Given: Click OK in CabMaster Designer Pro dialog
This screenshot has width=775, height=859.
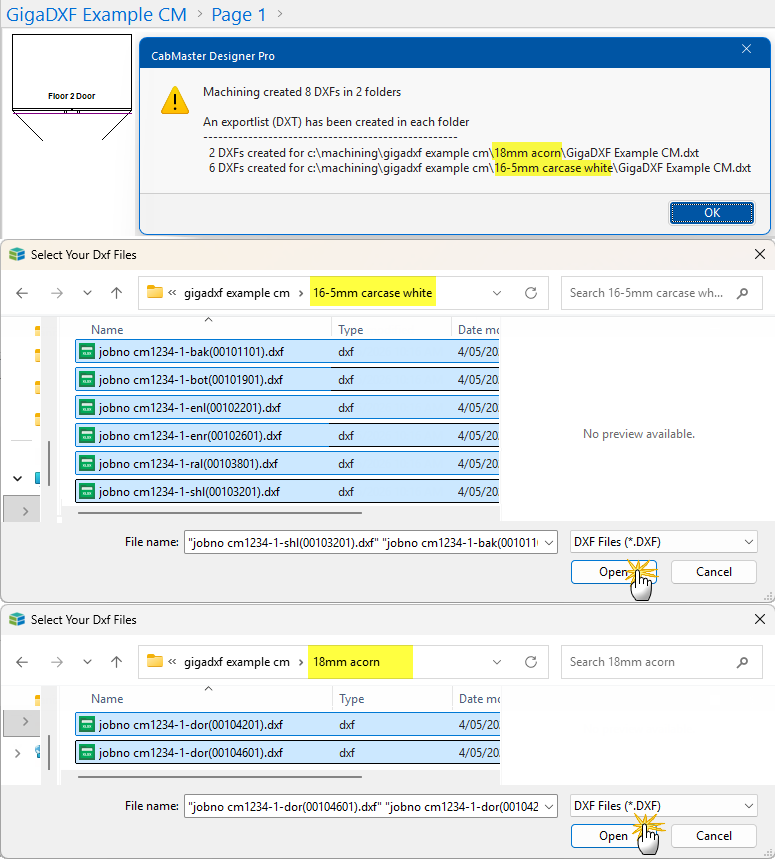Looking at the screenshot, I should point(711,213).
